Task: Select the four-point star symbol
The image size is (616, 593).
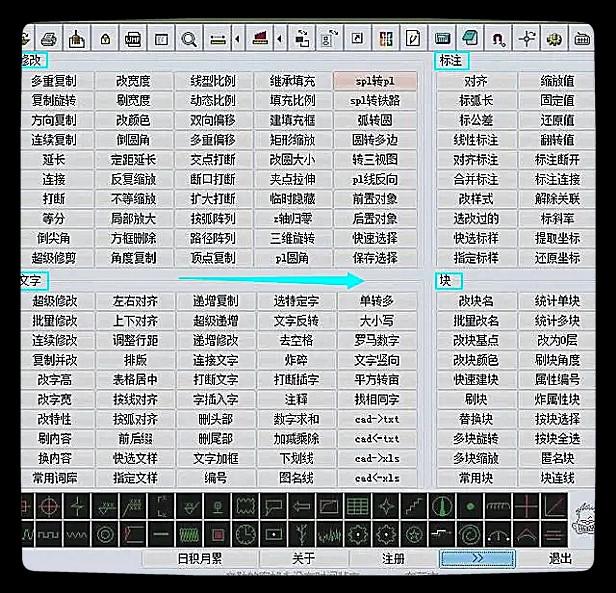Action: pyautogui.click(x=386, y=506)
